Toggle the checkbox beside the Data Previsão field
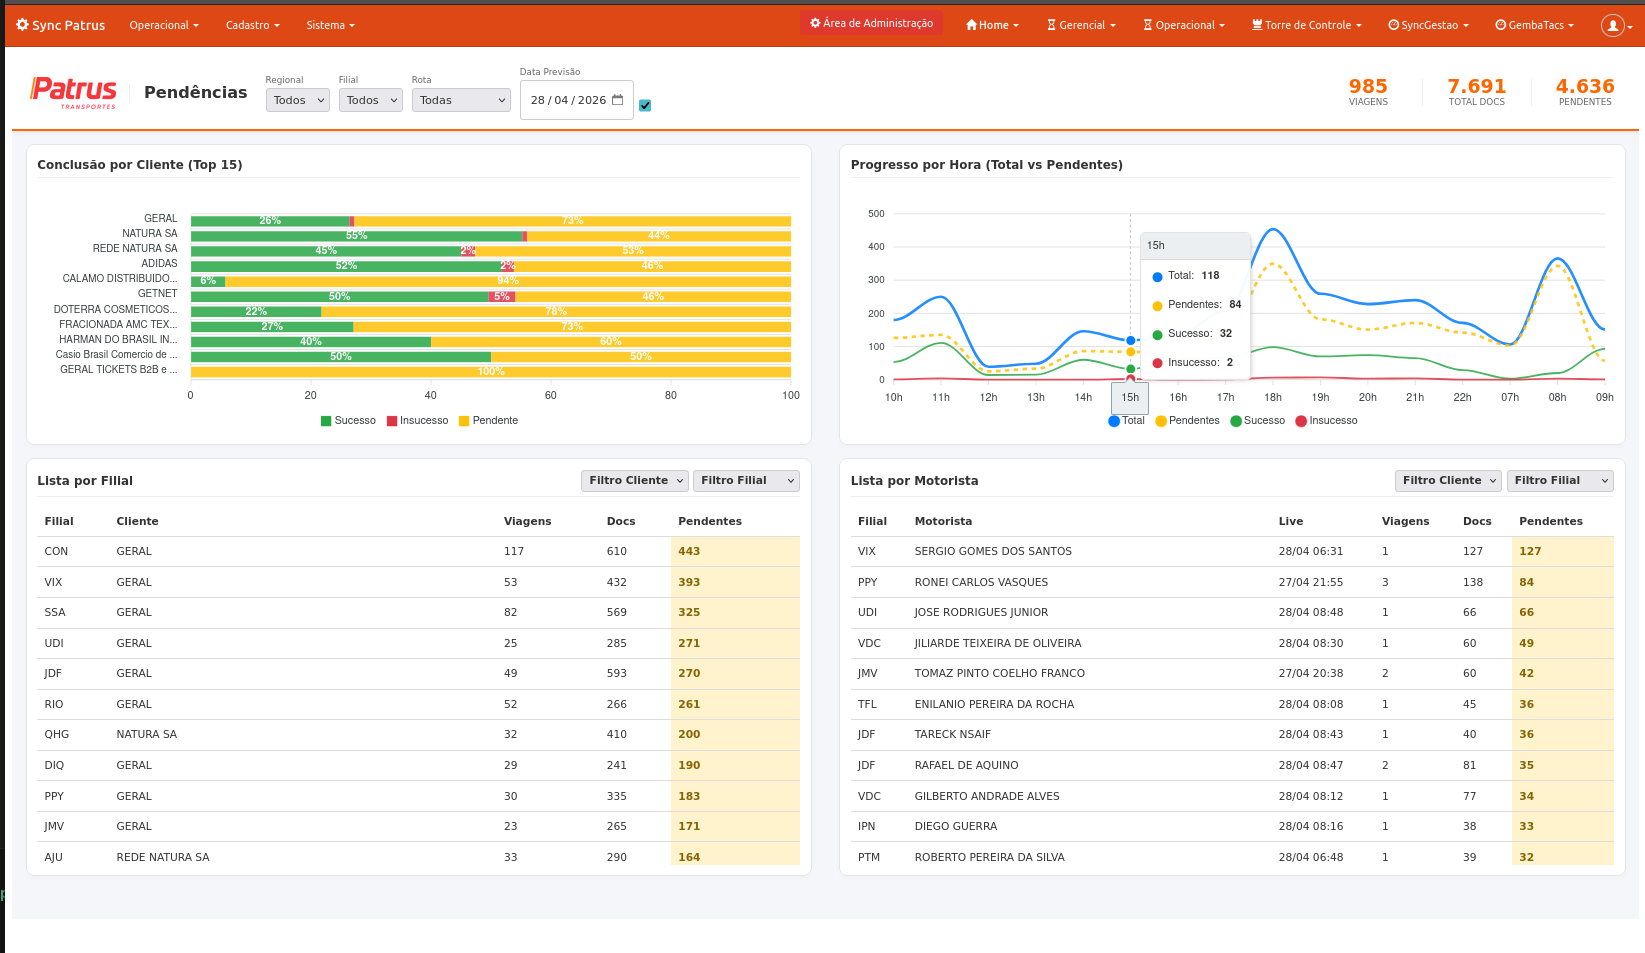This screenshot has width=1645, height=953. click(x=645, y=105)
